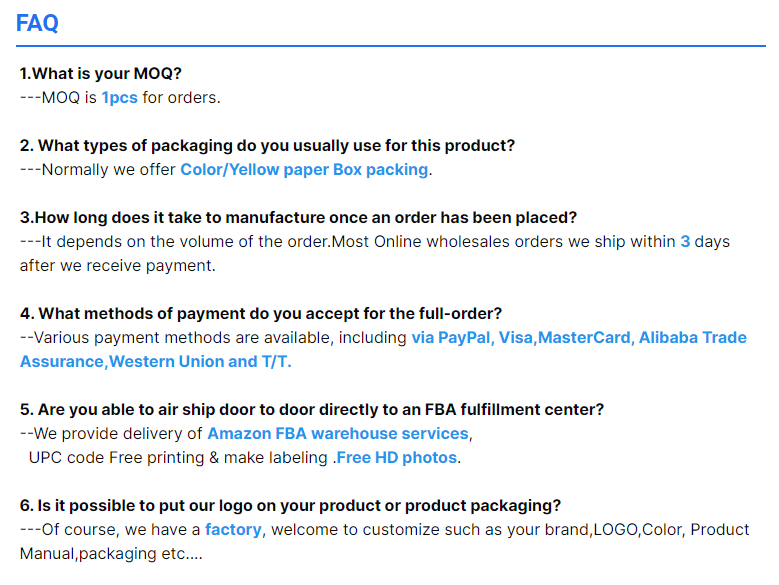Click the question about packaging types
This screenshot has height=585, width=779.
267,145
